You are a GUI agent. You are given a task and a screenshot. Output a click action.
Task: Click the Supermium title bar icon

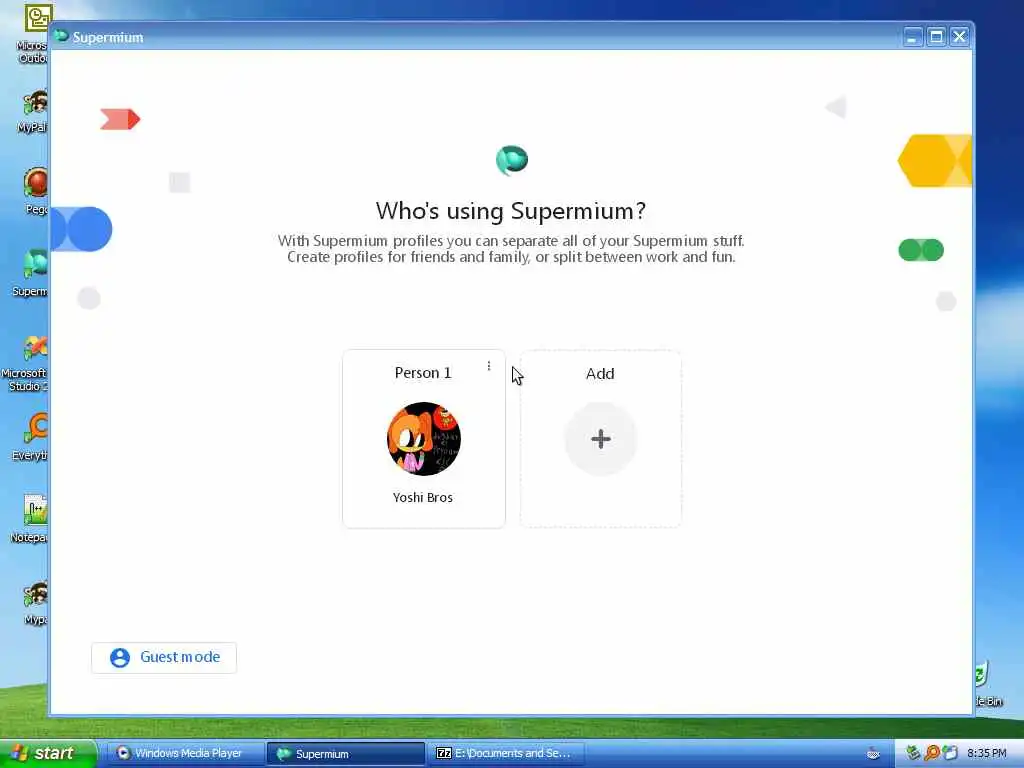coord(62,36)
